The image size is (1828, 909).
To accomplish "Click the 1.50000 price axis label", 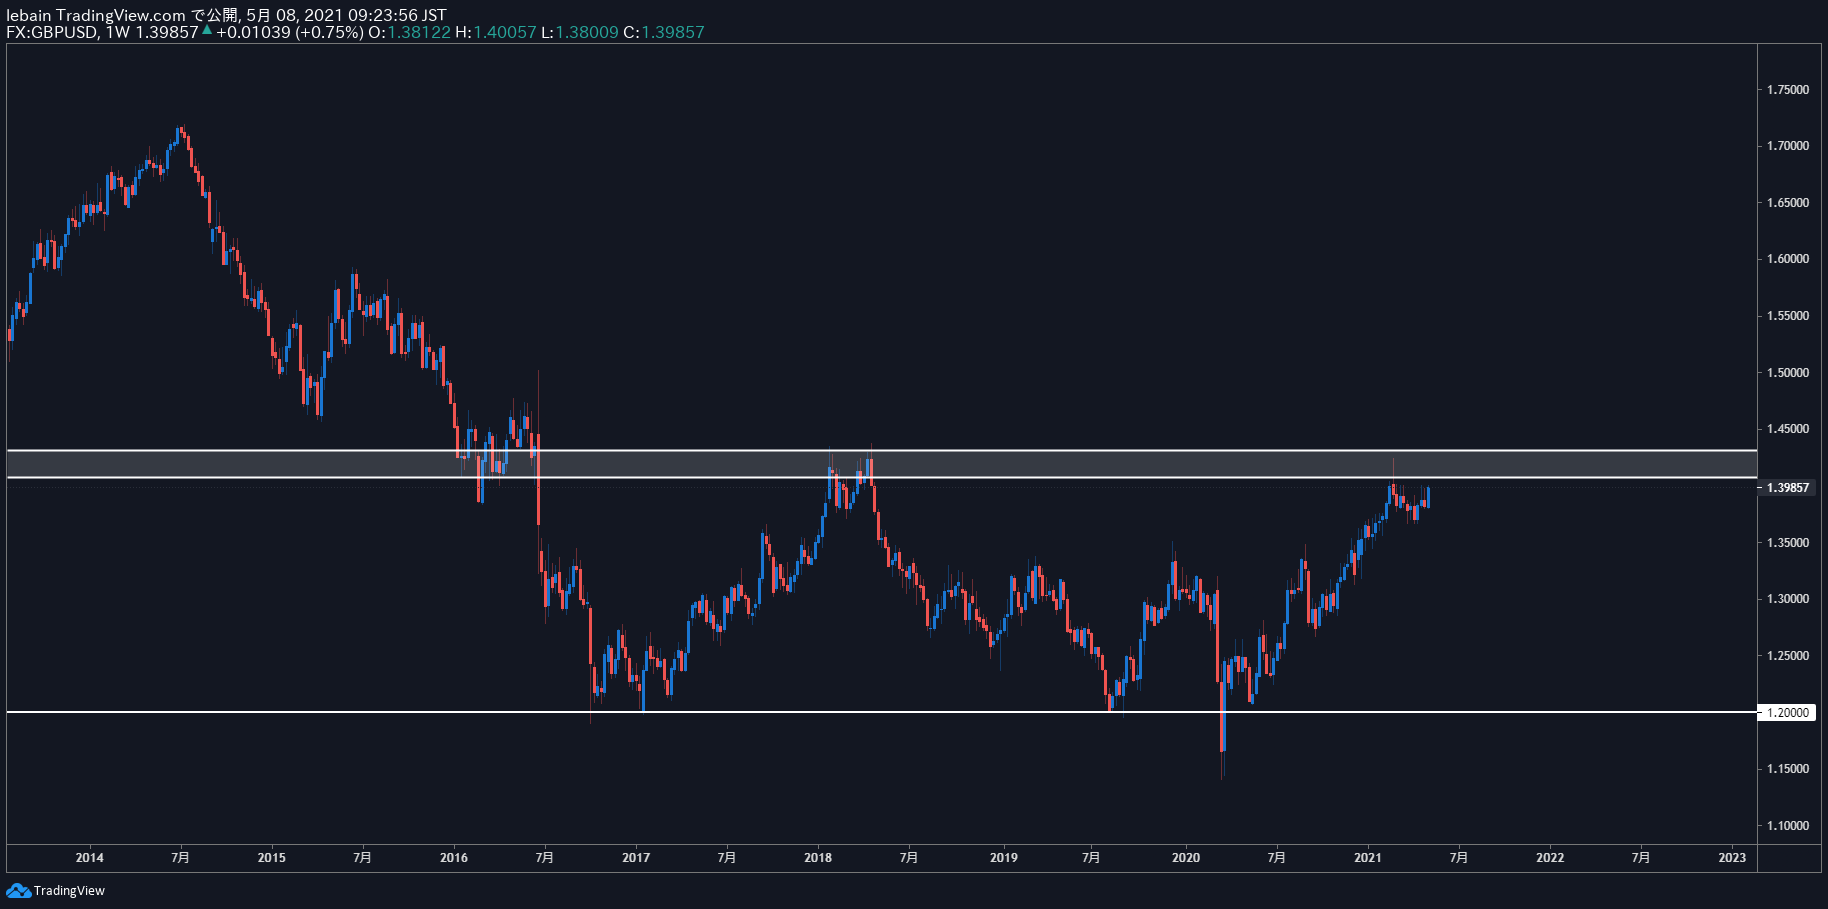I will (1788, 373).
